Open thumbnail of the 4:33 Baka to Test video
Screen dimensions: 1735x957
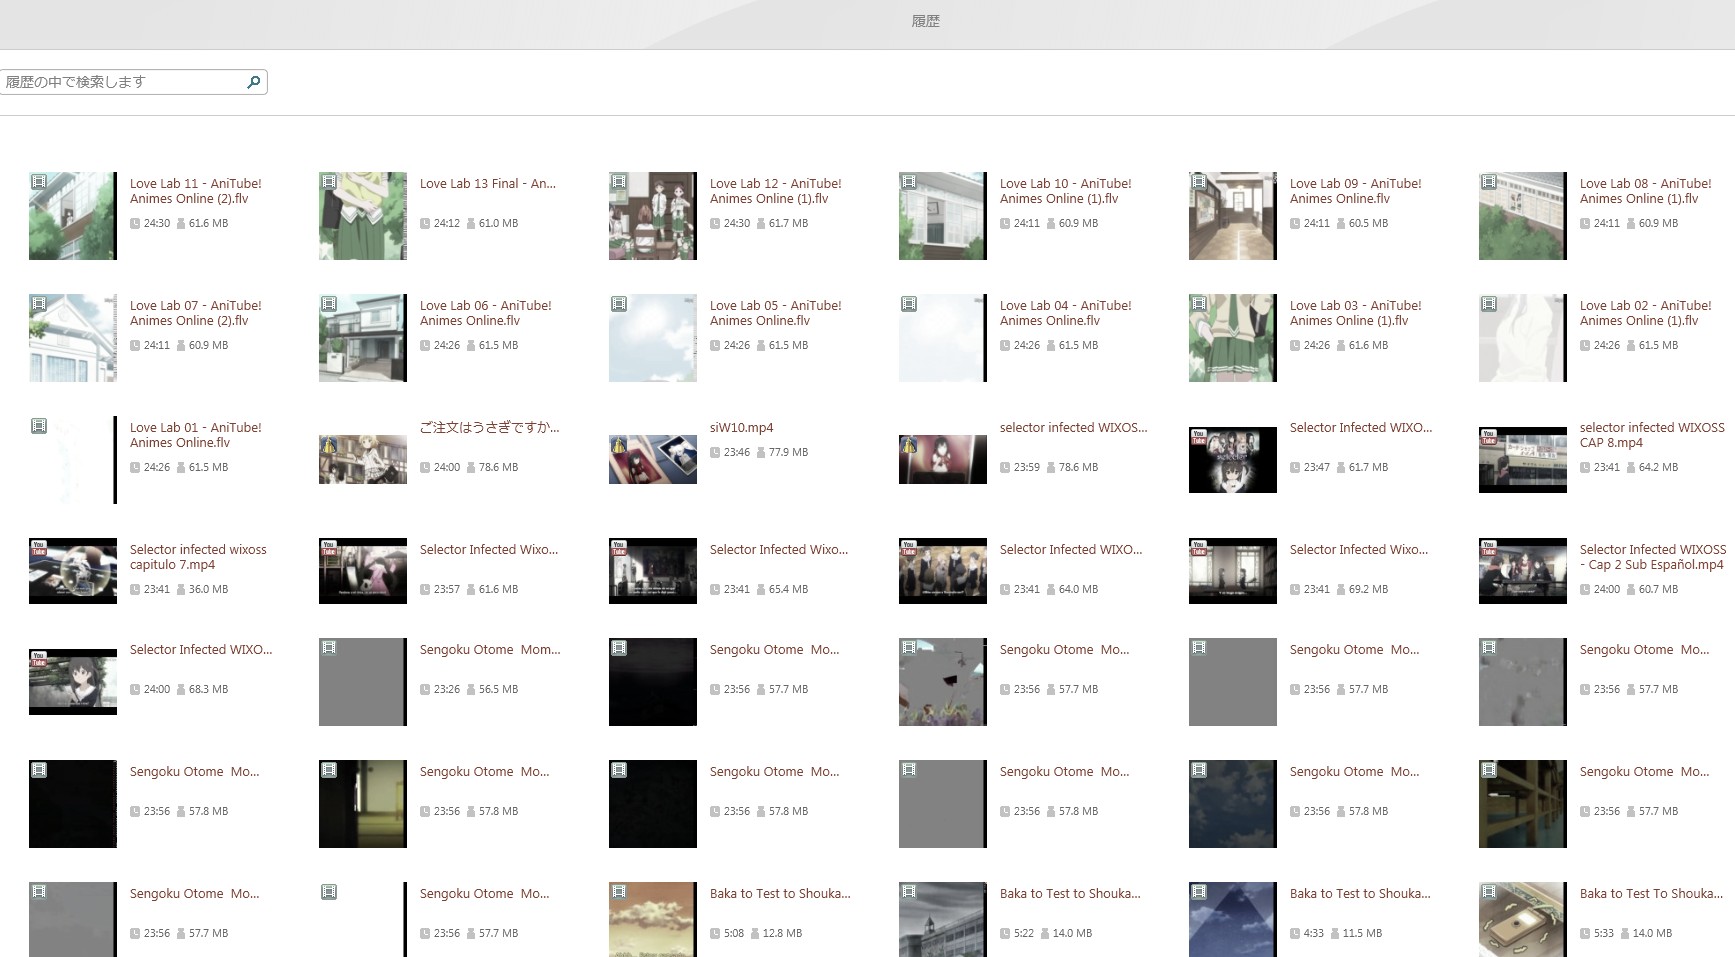click(x=1233, y=920)
